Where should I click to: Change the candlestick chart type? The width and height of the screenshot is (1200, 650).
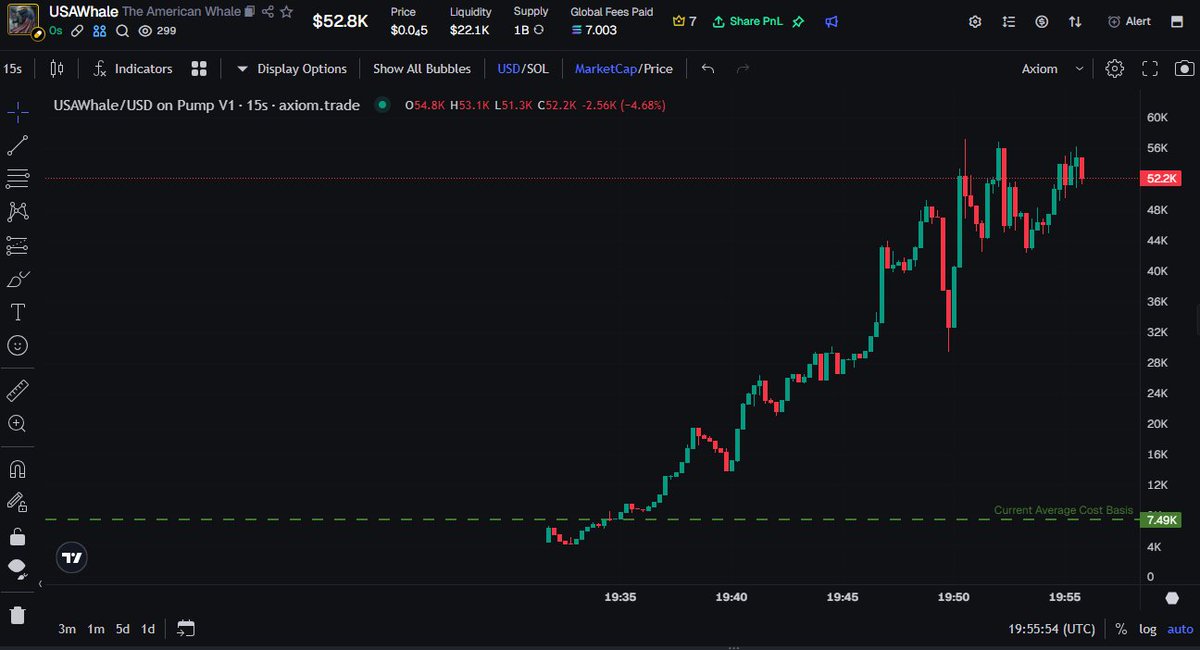[x=56, y=68]
